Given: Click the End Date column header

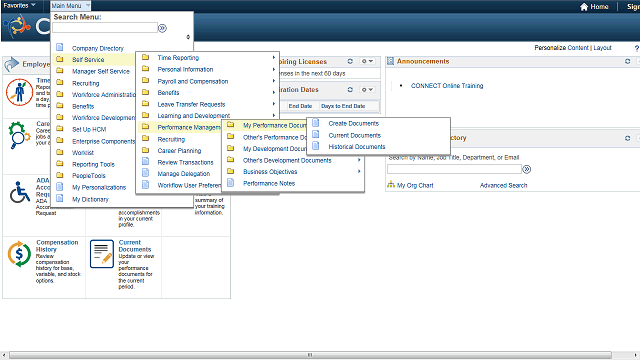Looking at the screenshot, I should tap(300, 106).
